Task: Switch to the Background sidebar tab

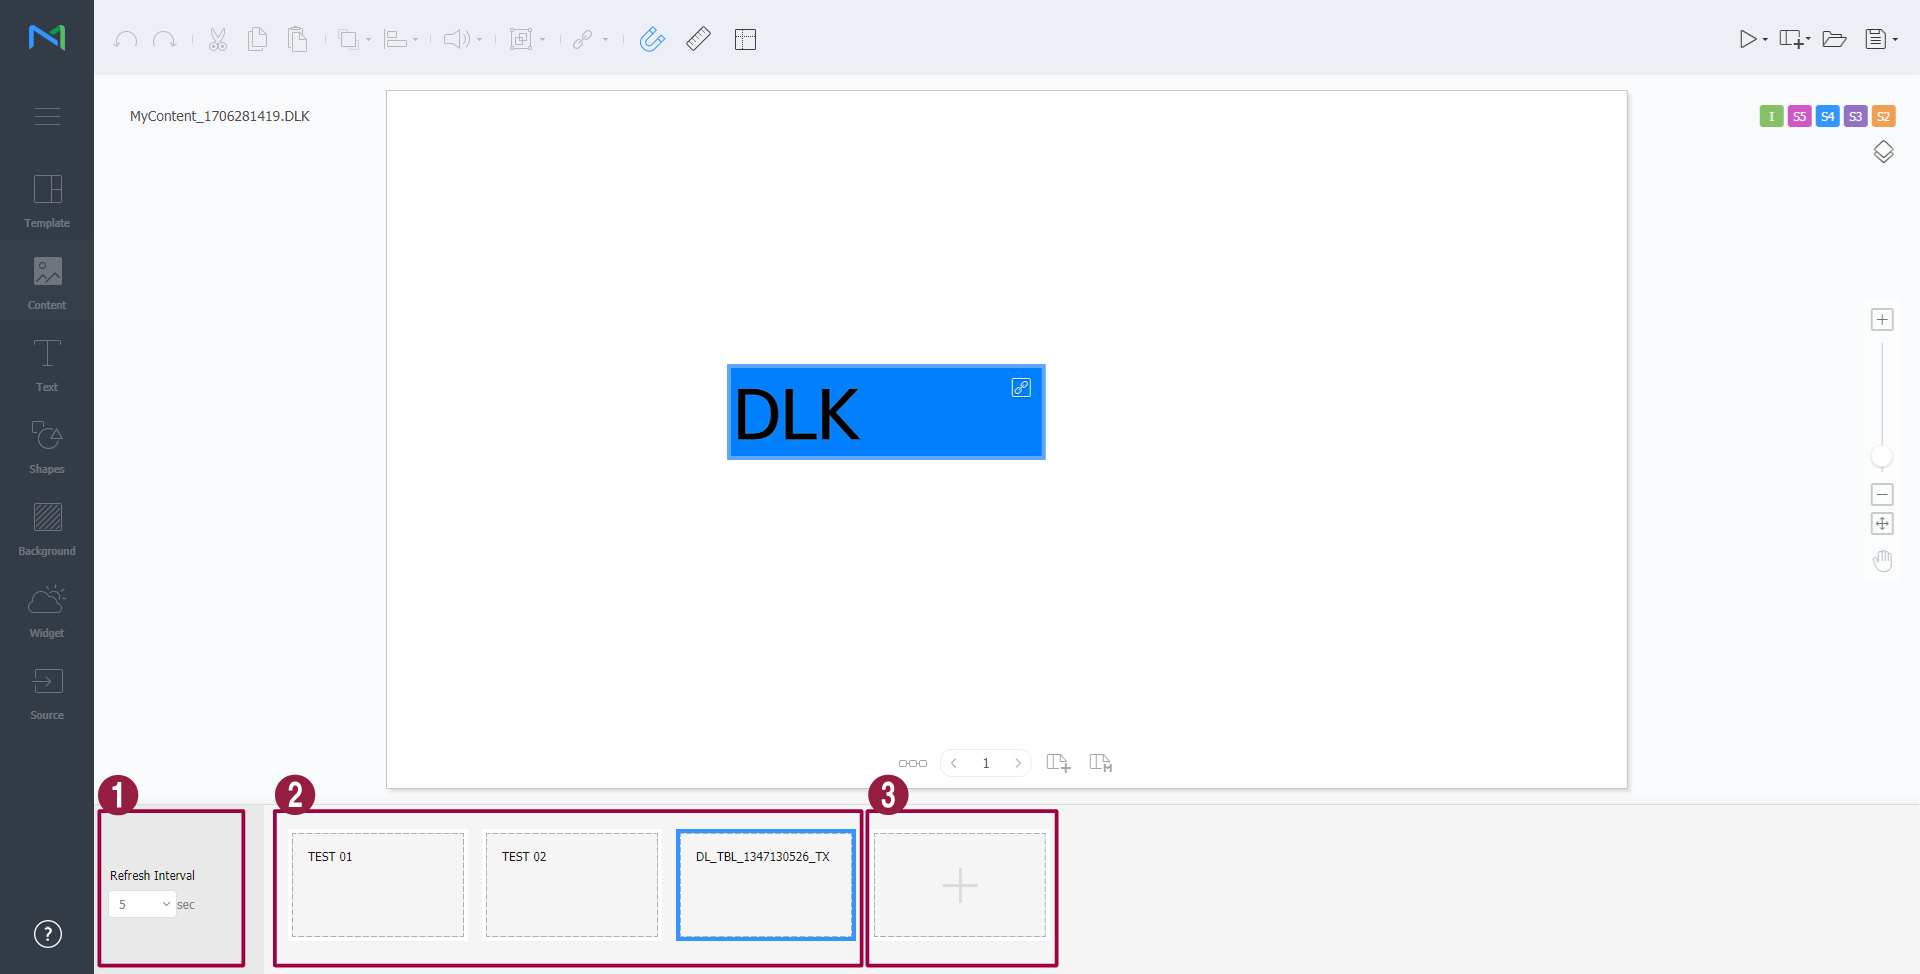Action: (47, 529)
